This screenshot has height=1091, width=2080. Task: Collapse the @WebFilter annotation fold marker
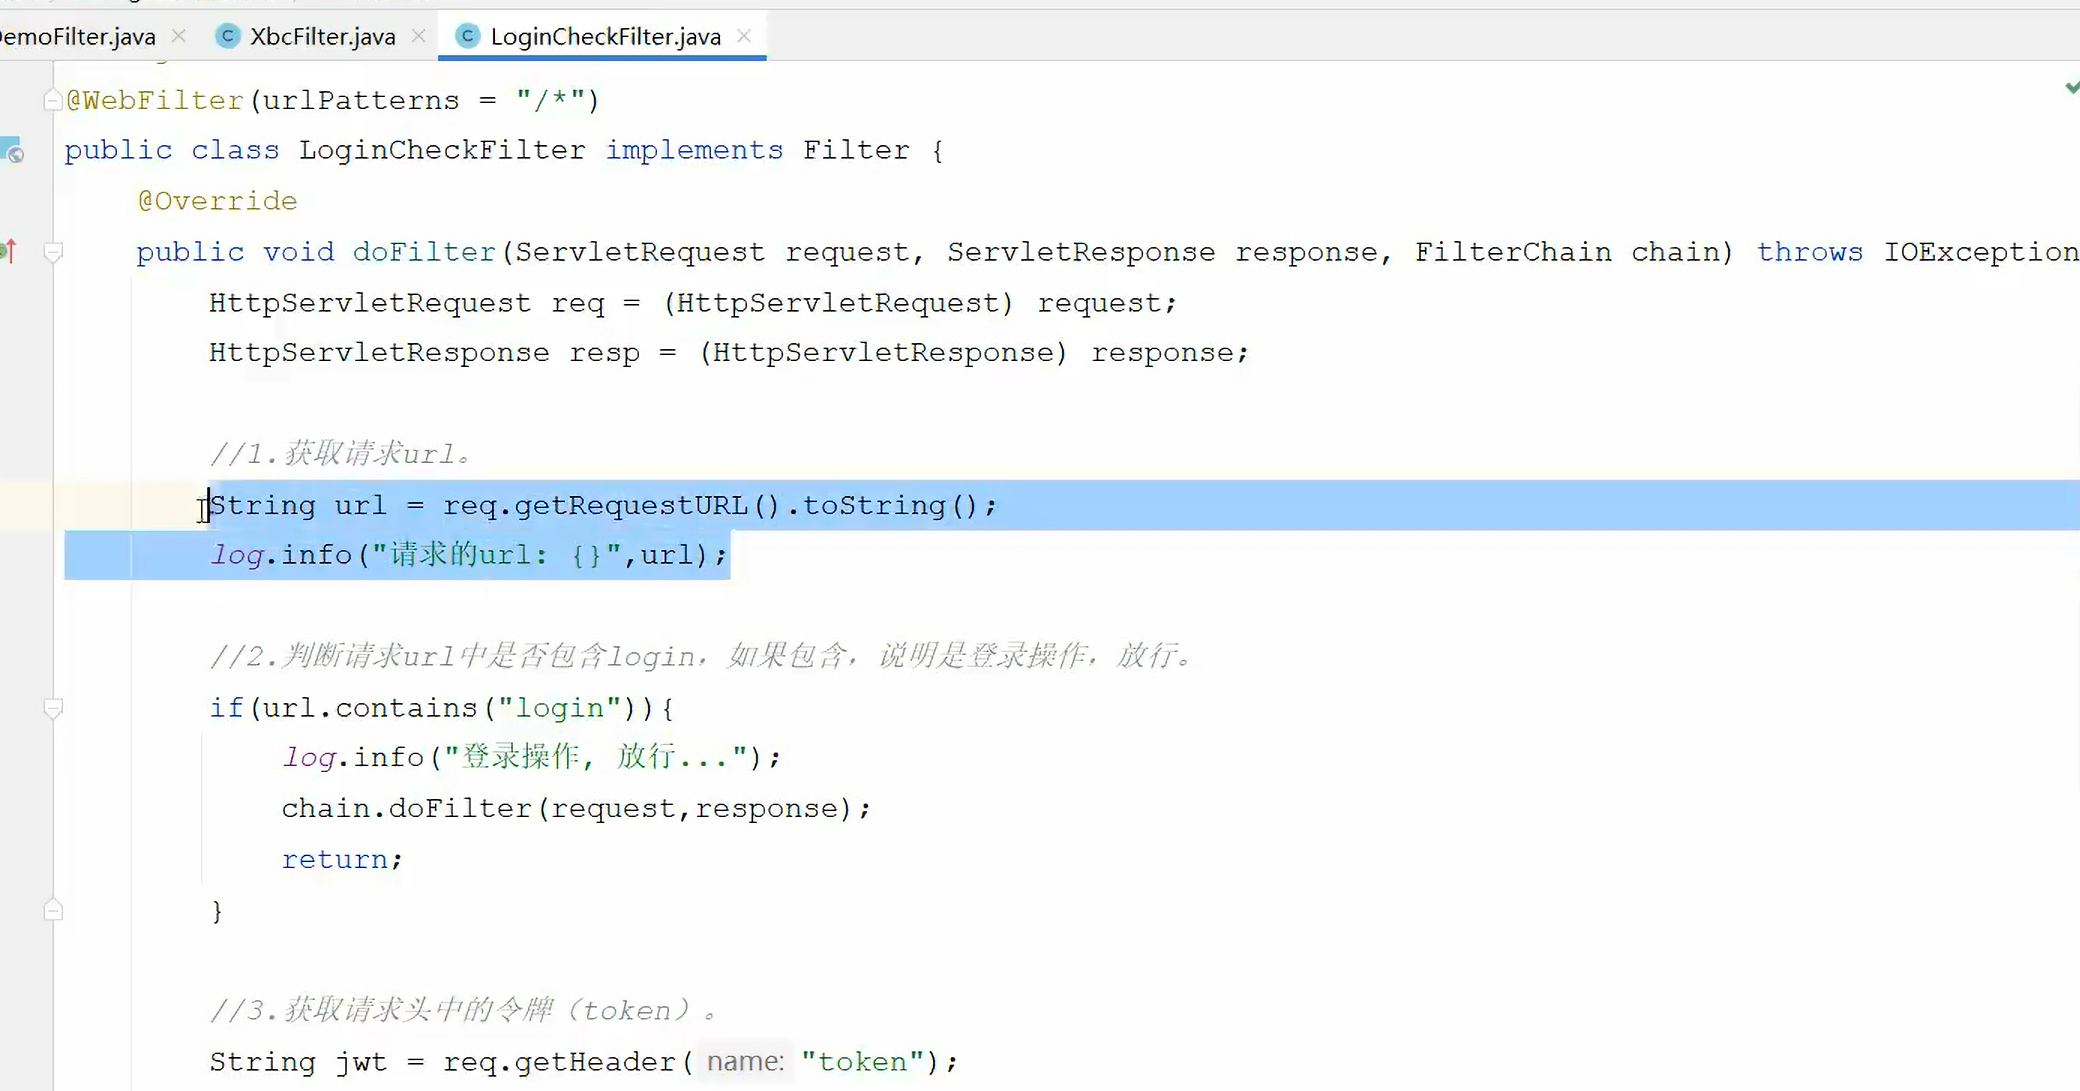click(x=53, y=100)
